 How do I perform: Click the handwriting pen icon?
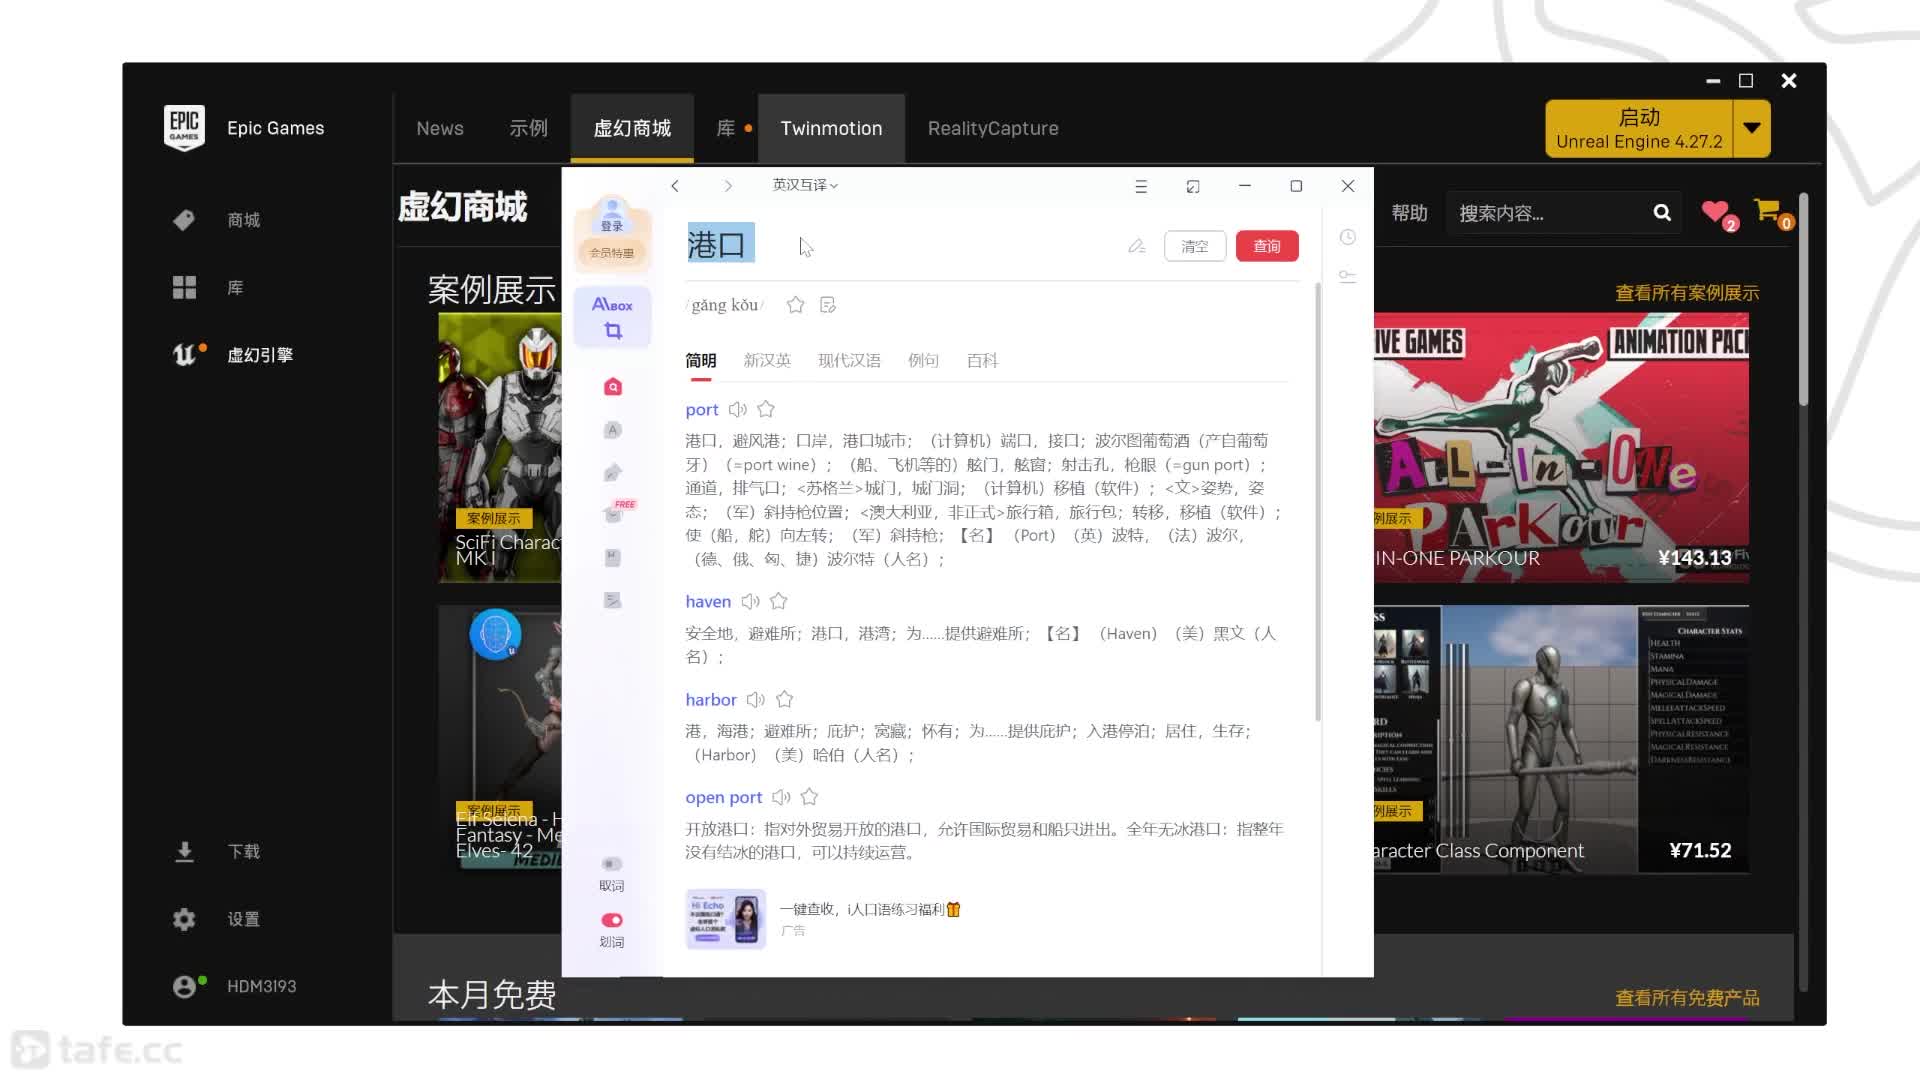coord(1137,246)
